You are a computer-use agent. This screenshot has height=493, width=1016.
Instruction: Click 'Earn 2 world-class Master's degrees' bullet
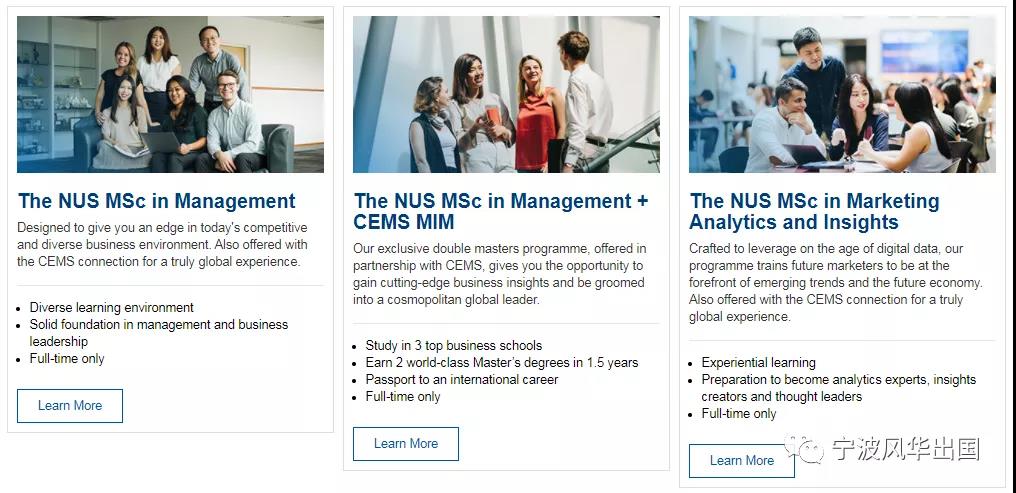(502, 363)
